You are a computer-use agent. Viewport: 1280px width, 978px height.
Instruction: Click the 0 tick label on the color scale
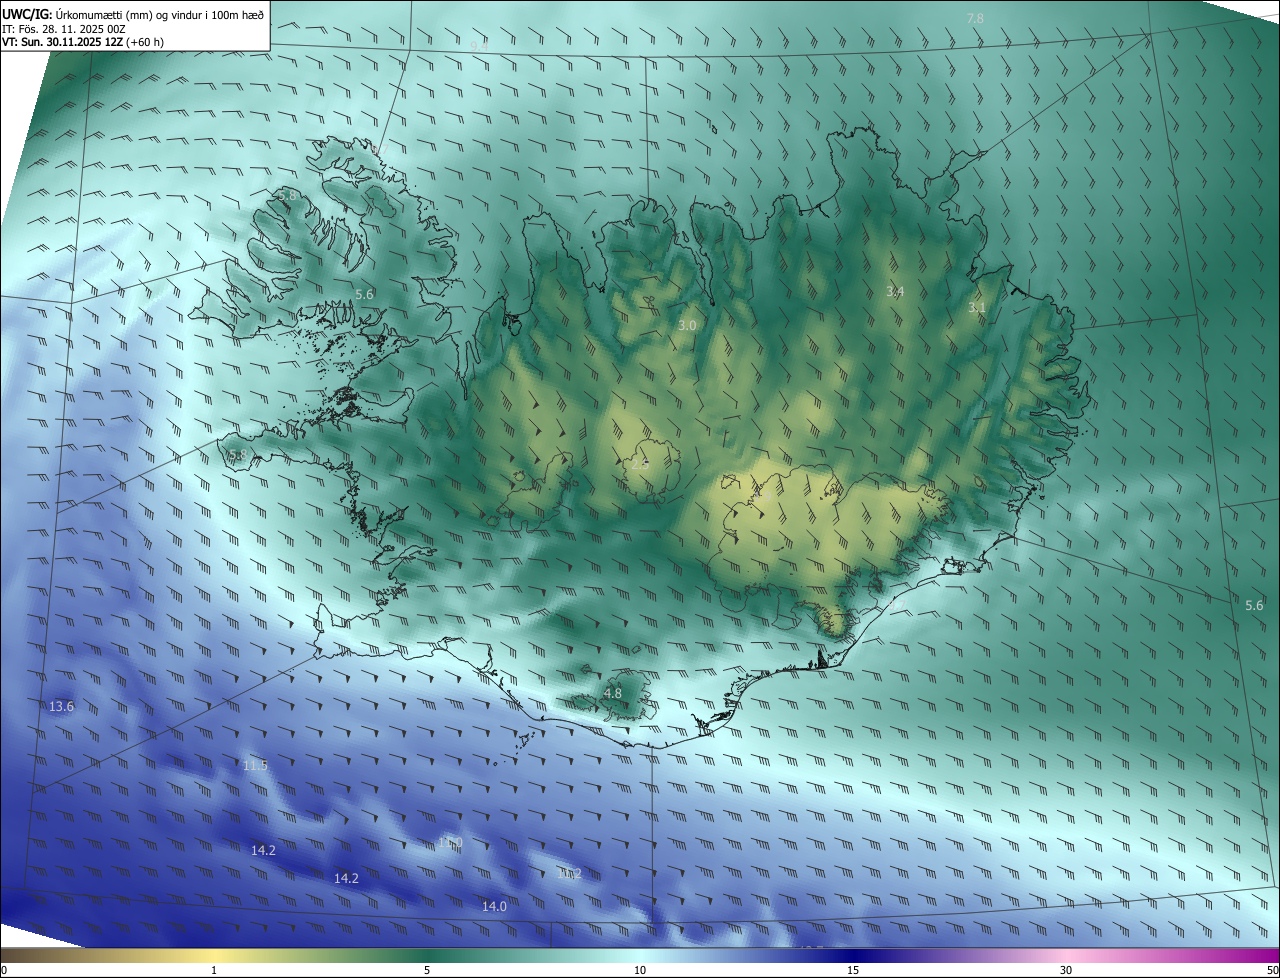pyautogui.click(x=4, y=971)
